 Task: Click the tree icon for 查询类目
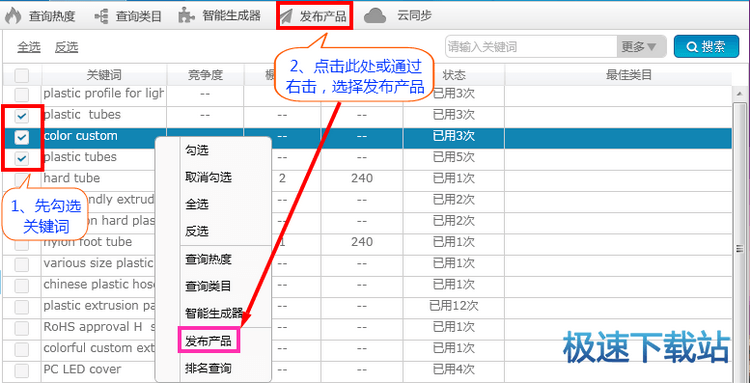pos(101,17)
